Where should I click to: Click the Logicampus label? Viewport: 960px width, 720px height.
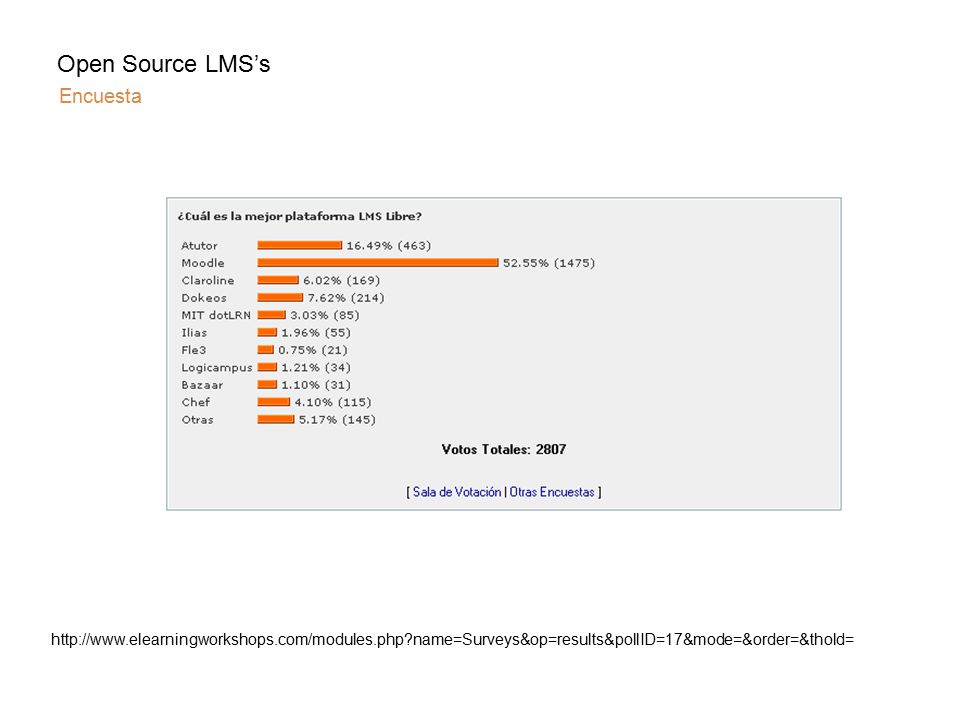(x=217, y=368)
